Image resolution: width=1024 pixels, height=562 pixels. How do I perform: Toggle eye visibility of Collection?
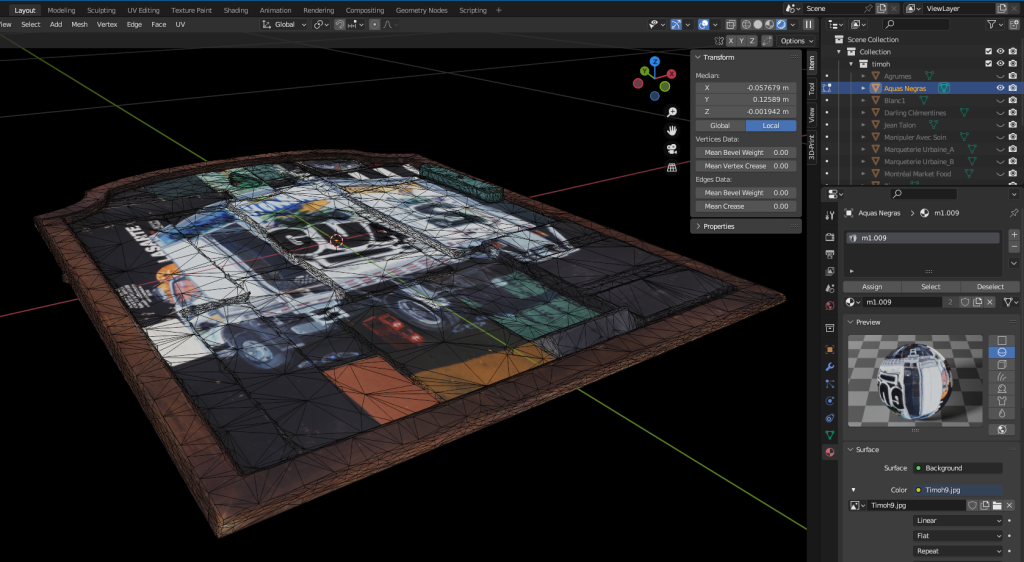coord(1000,52)
